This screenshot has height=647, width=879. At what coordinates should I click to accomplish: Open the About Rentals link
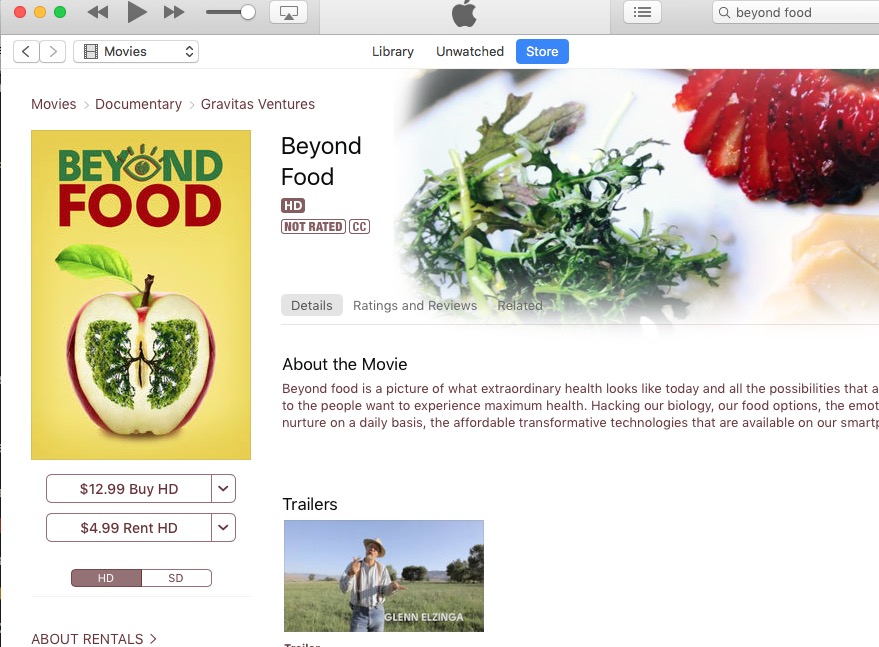tap(94, 639)
